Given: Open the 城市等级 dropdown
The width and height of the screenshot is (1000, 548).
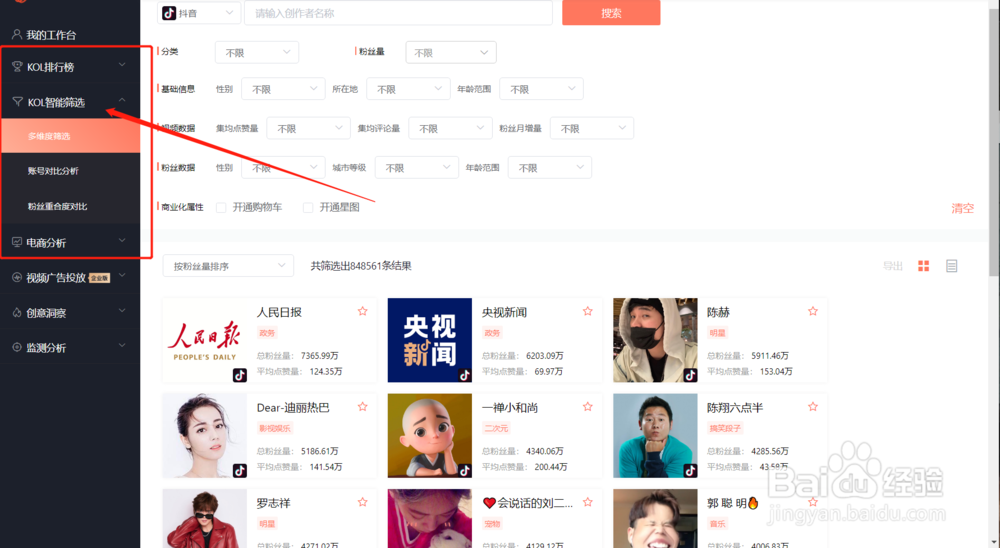Looking at the screenshot, I should 416,167.
